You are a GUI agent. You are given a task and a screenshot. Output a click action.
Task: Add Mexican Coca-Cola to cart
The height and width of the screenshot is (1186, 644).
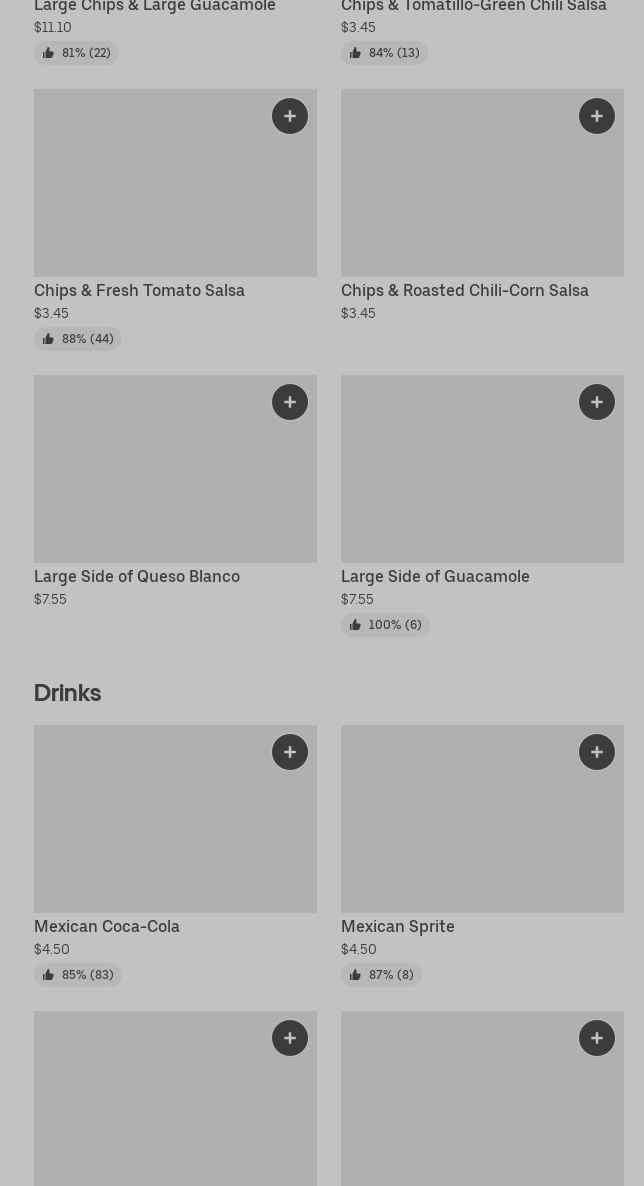pos(290,752)
